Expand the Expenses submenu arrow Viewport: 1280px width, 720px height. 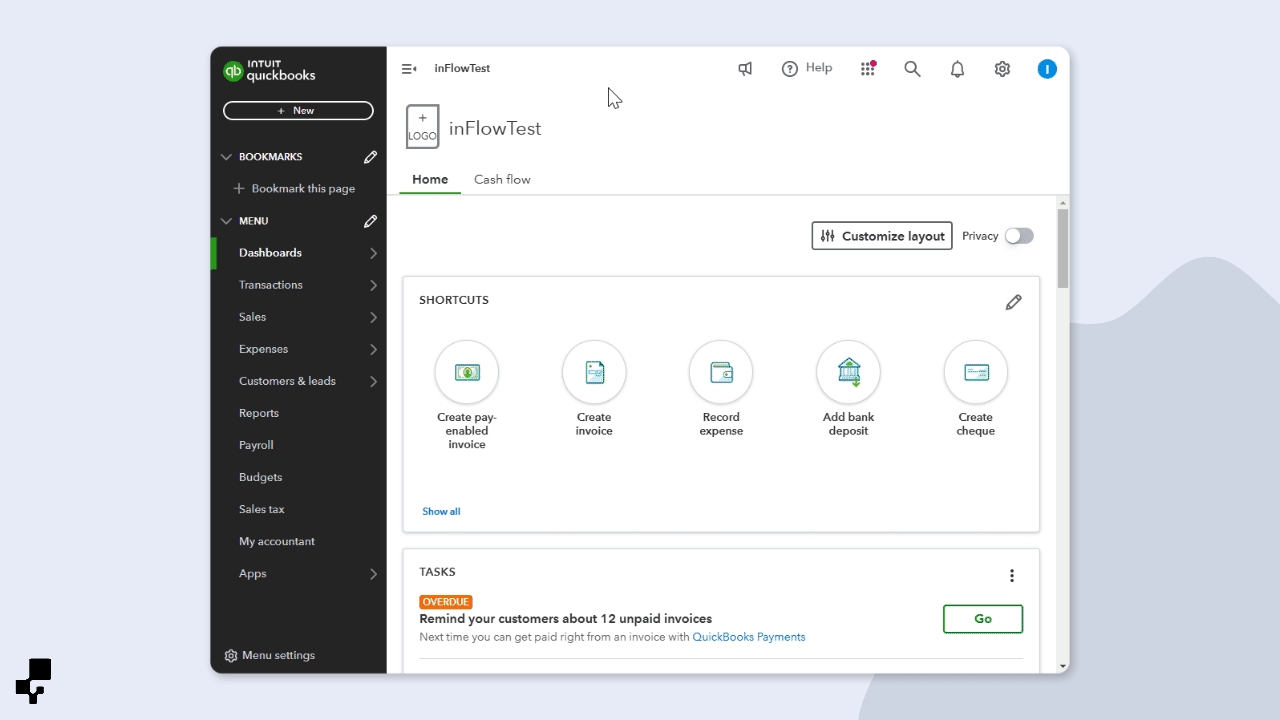point(373,349)
